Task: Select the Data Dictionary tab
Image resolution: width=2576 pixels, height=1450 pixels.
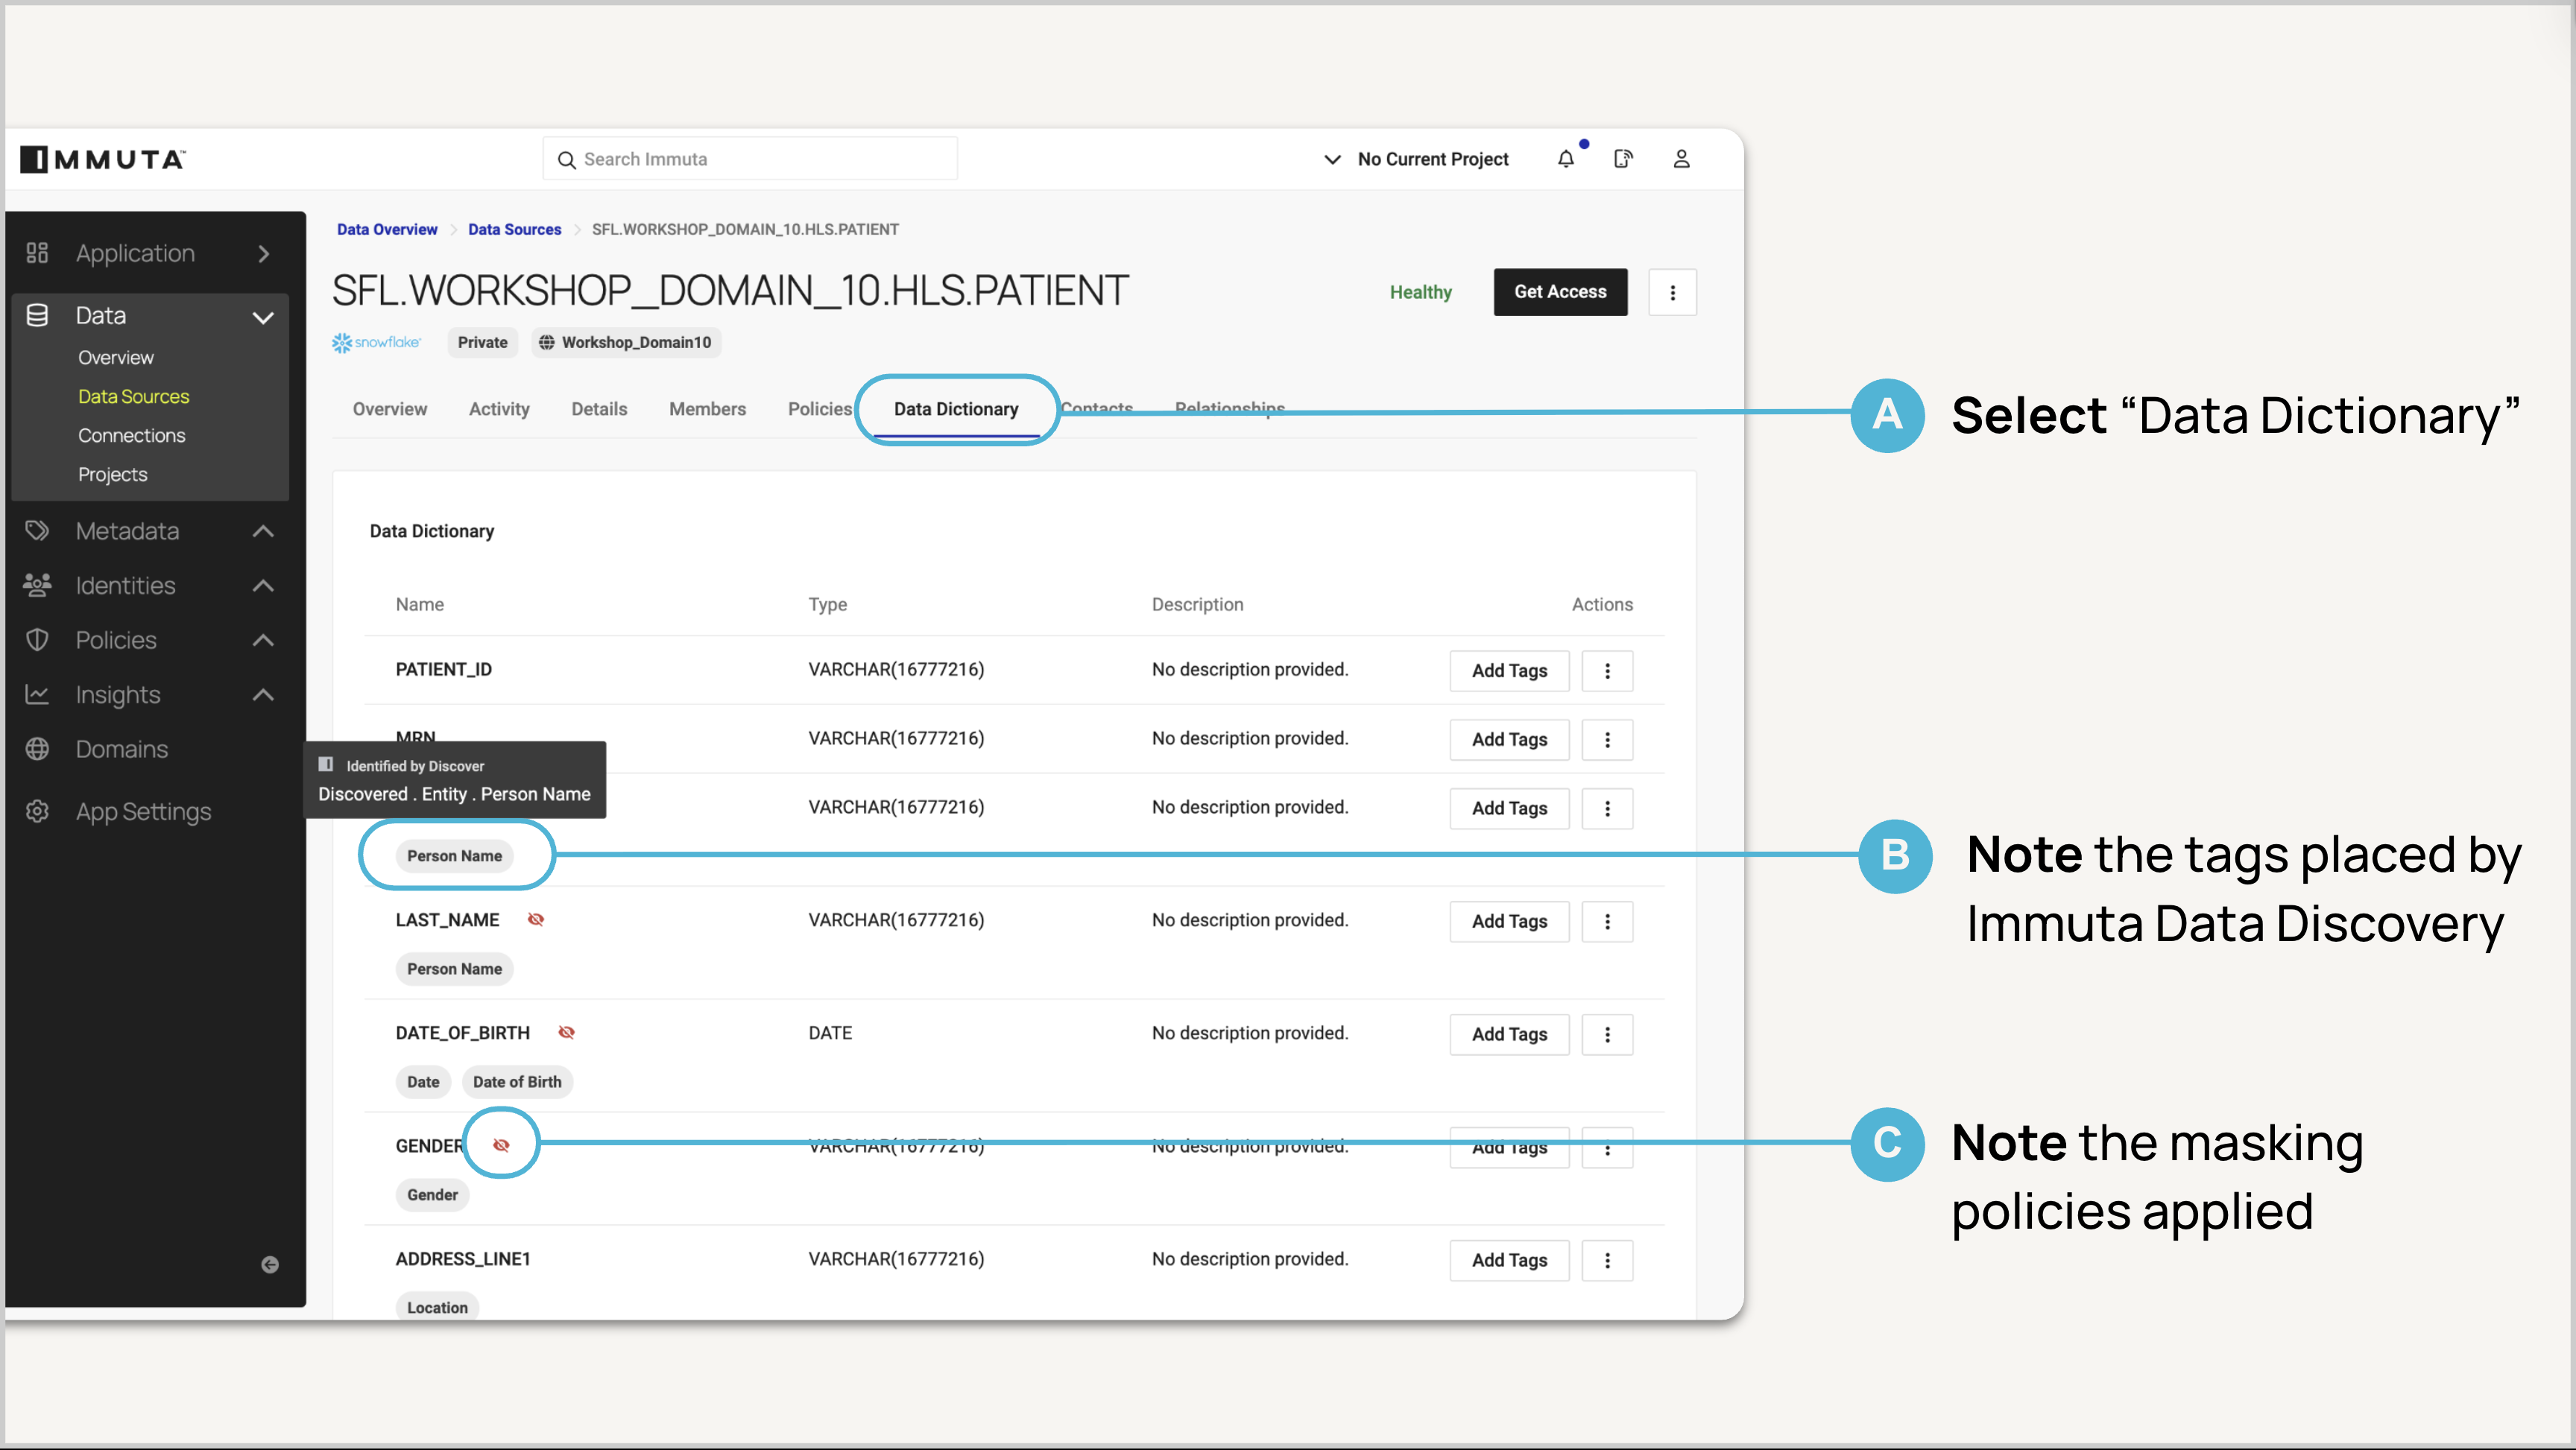Action: [955, 409]
